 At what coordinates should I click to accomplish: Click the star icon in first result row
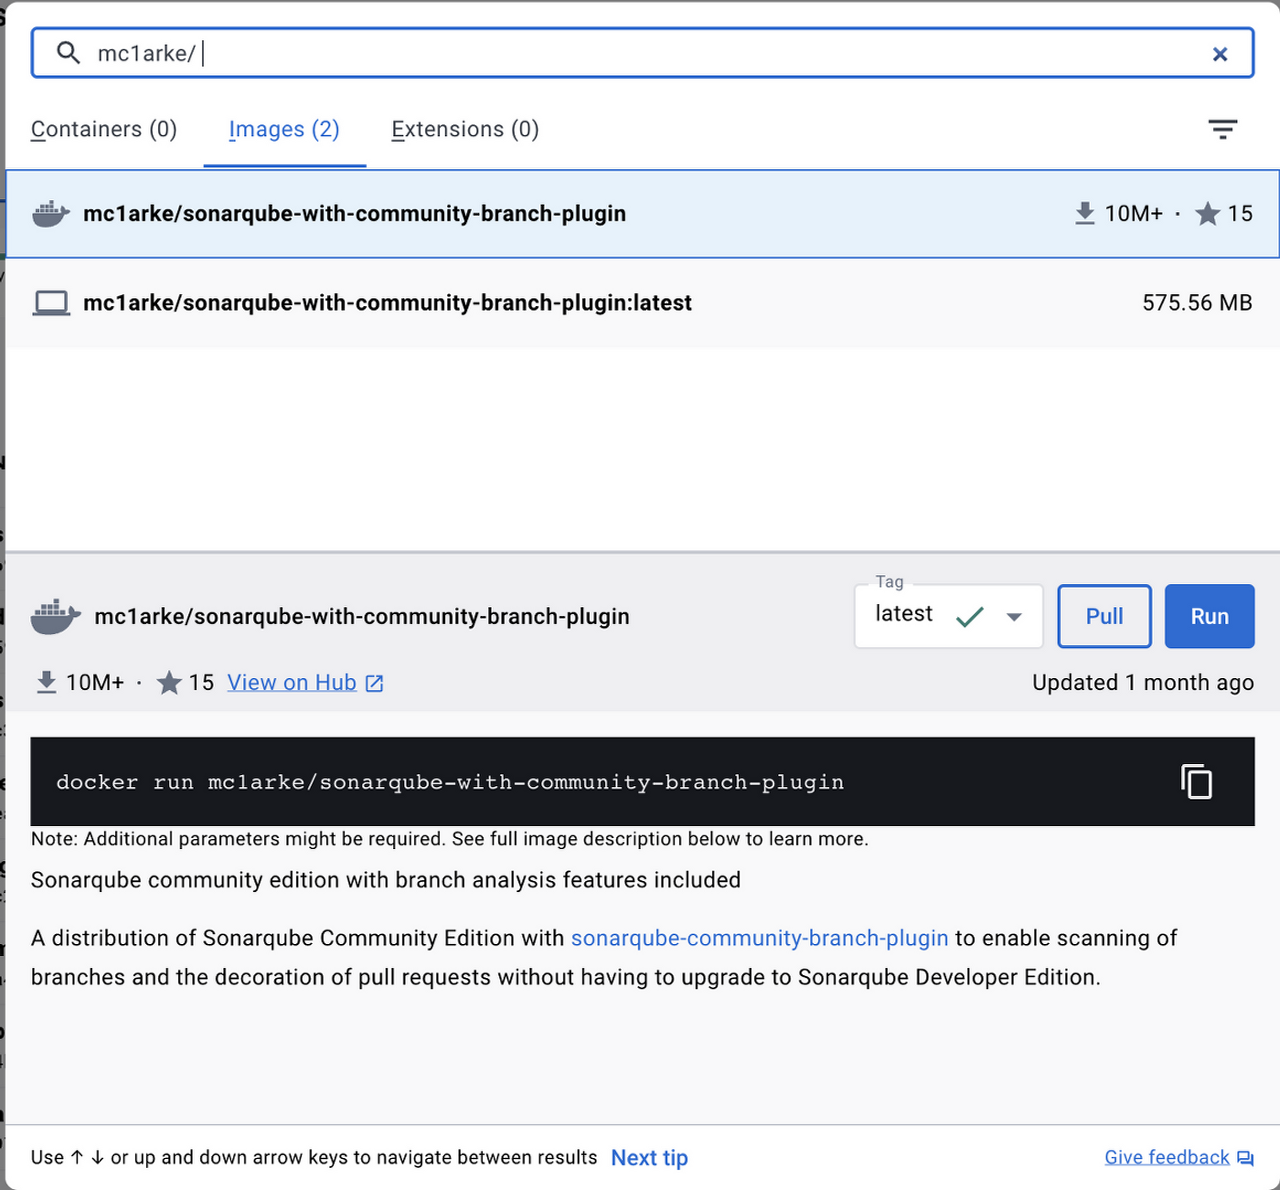(x=1207, y=213)
